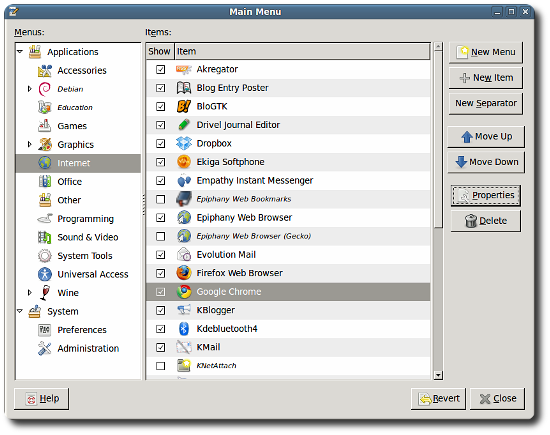
Task: Select the Epiphany Web Browser row text
Action: point(244,218)
